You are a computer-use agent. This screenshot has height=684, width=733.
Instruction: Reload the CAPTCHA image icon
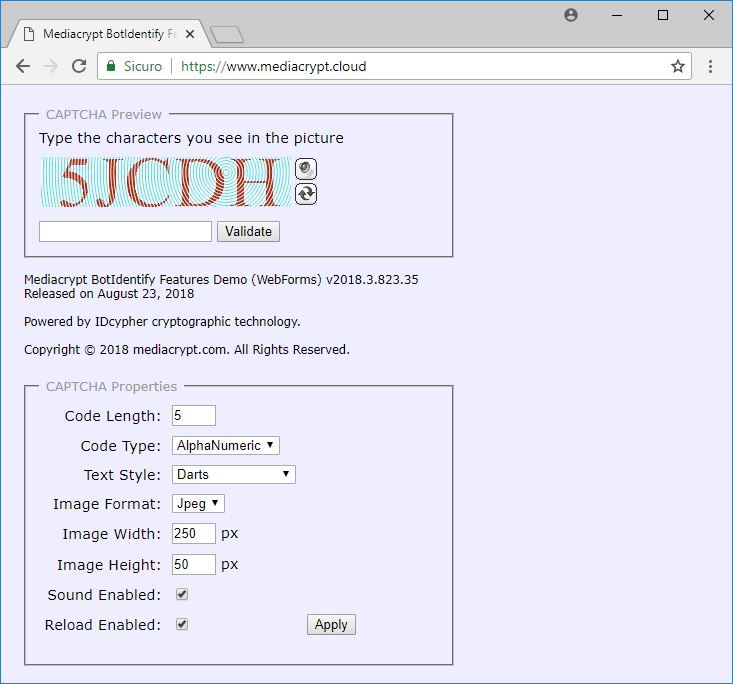pos(306,194)
